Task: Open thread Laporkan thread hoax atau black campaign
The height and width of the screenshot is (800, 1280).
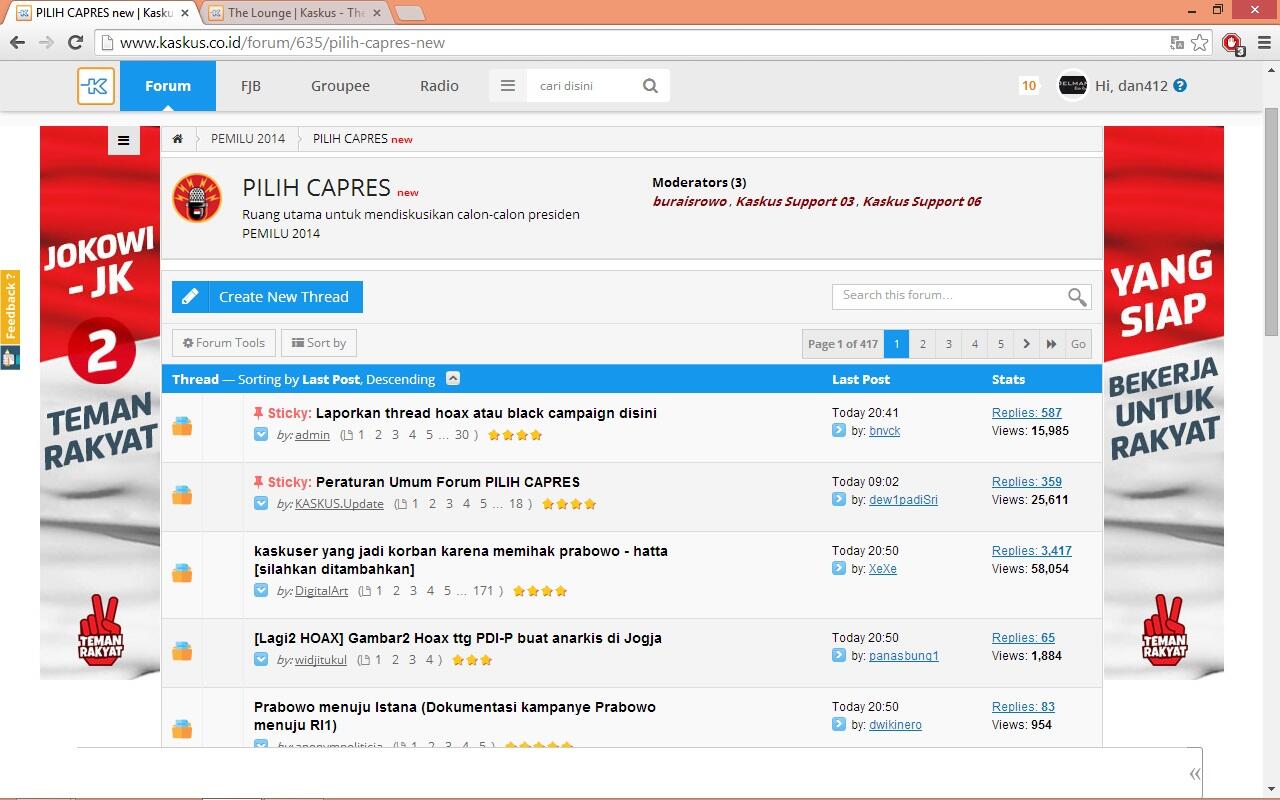Action: point(486,413)
